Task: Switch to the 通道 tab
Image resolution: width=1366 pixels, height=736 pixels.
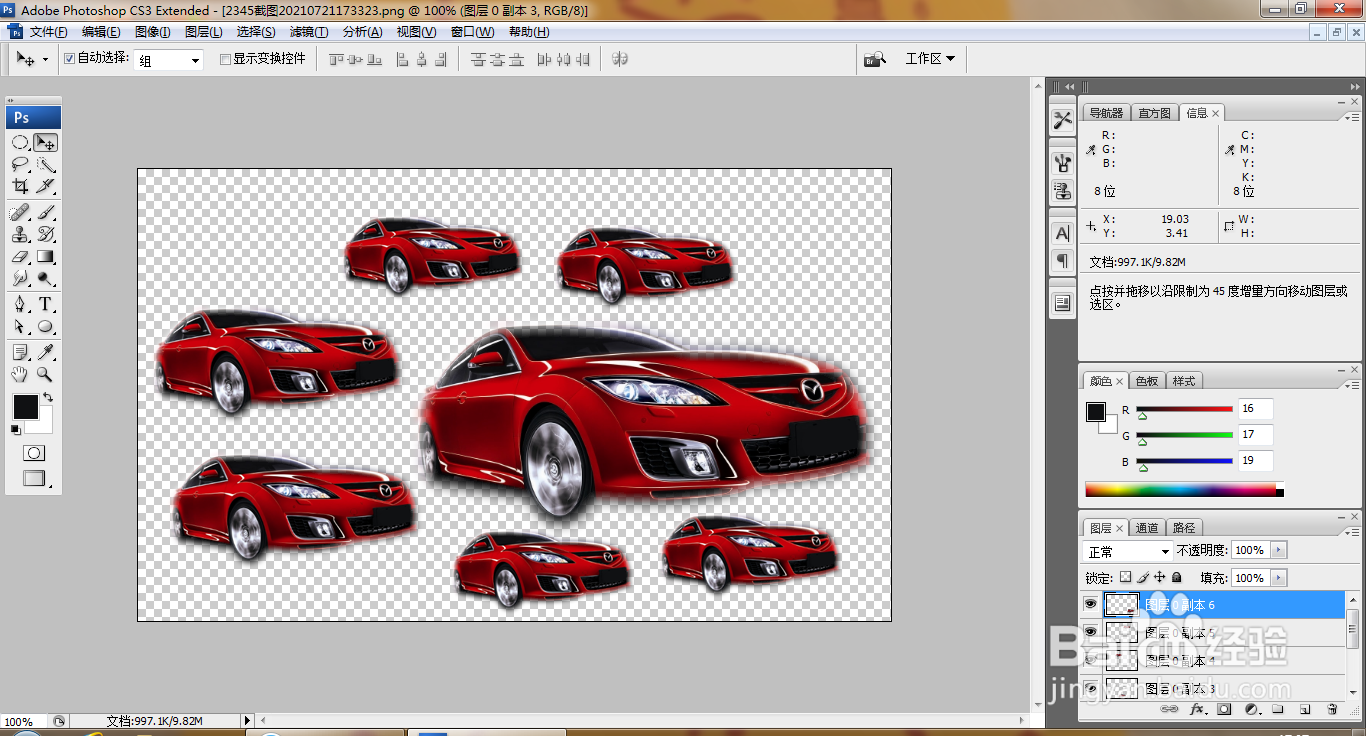Action: click(1147, 528)
